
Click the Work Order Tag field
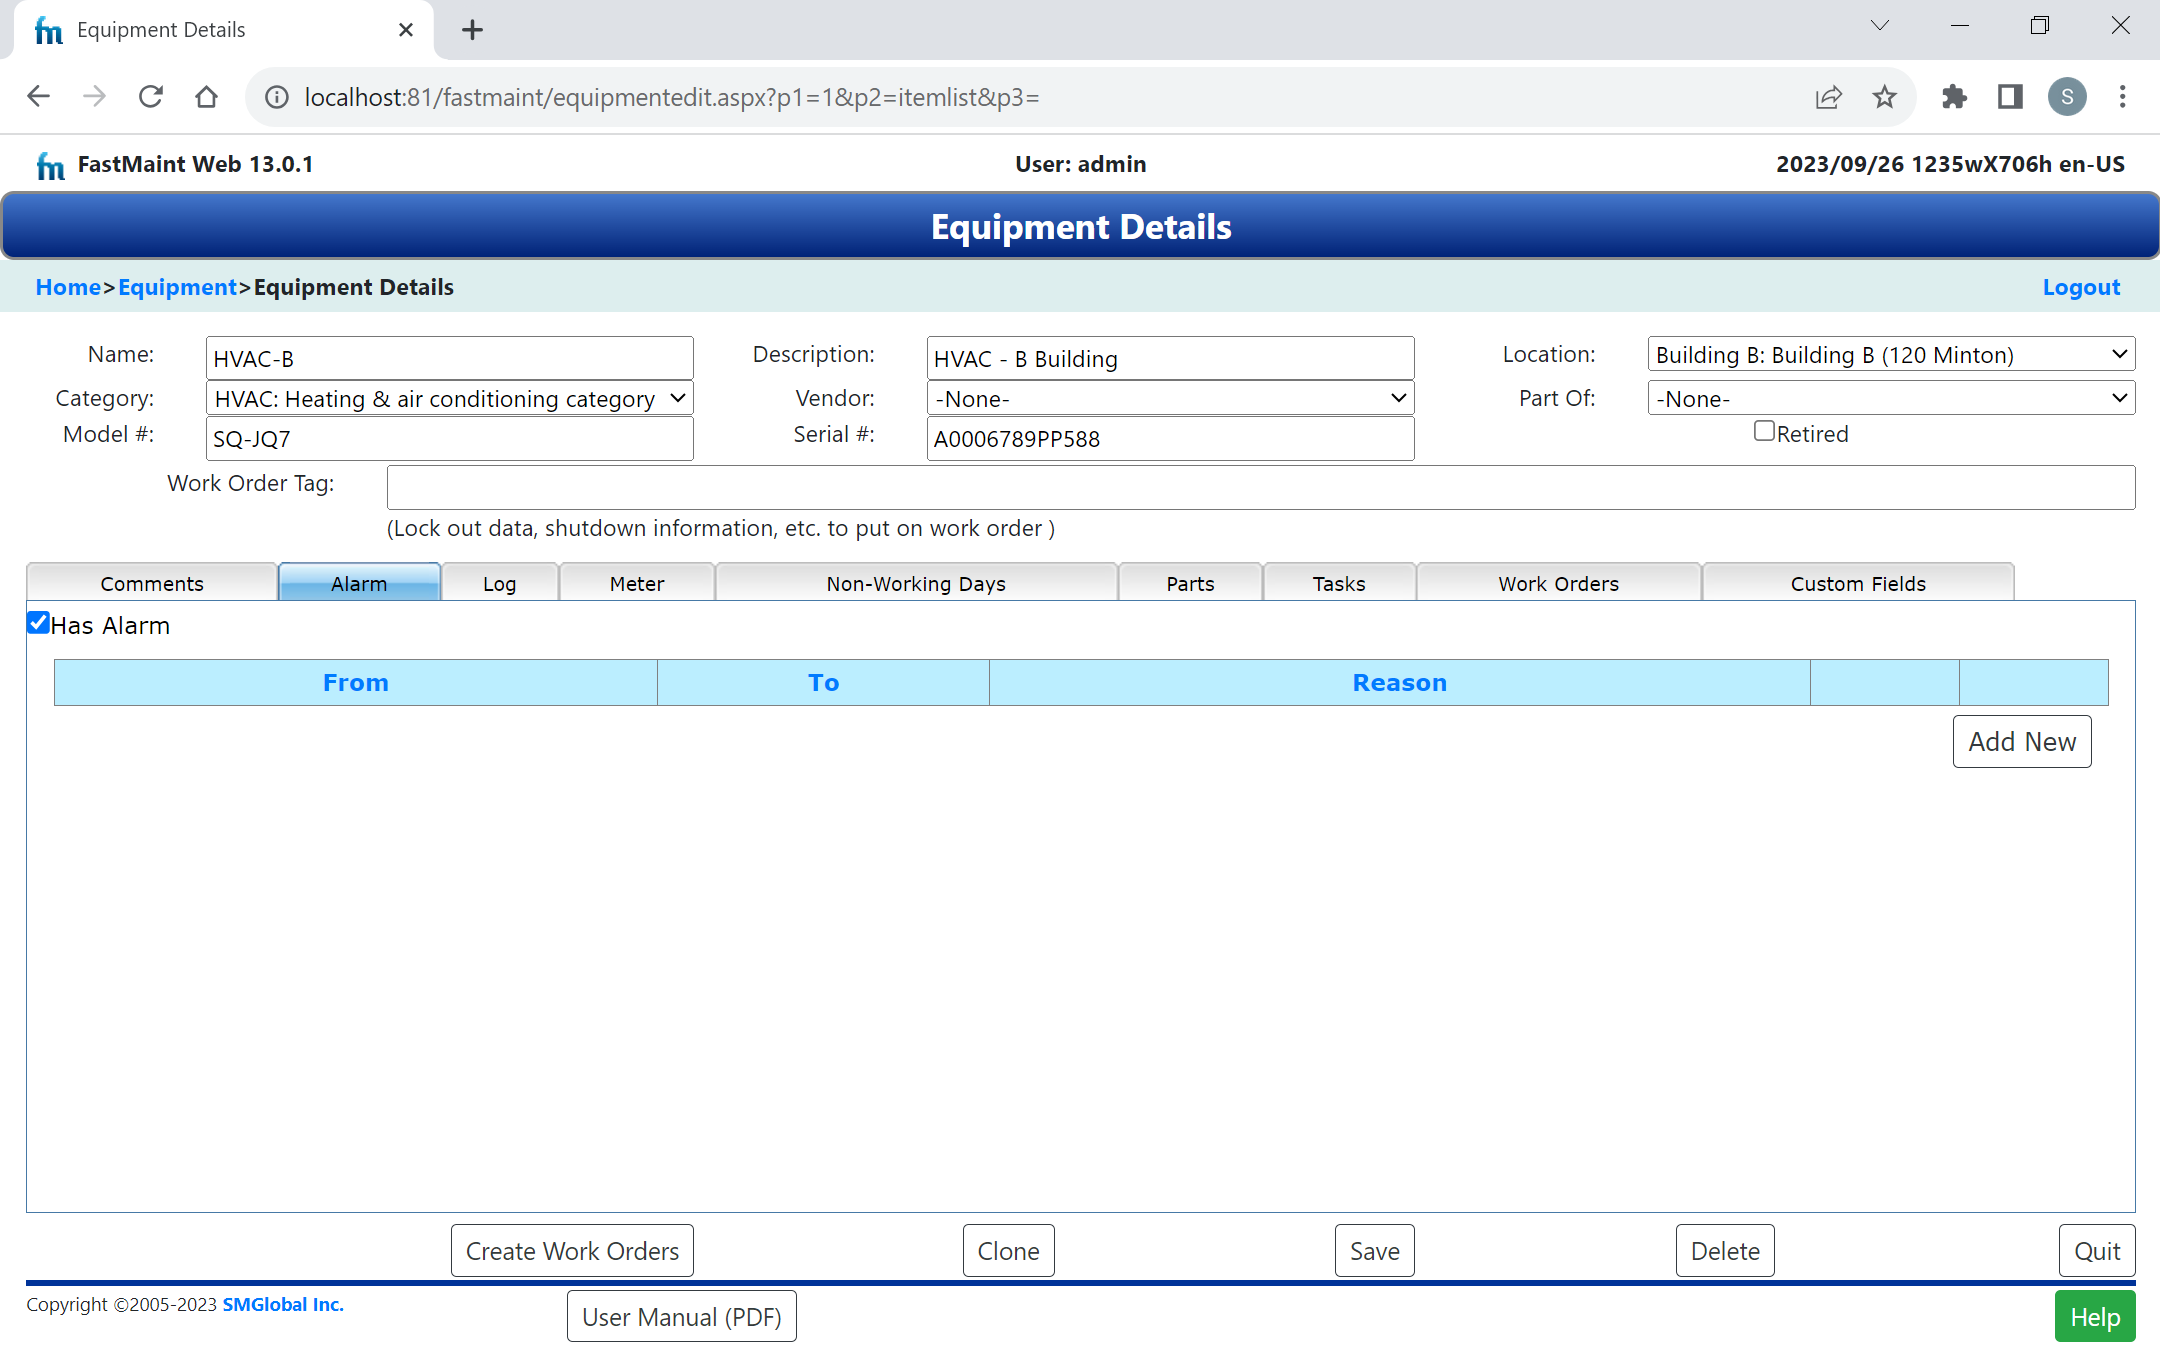click(1261, 487)
